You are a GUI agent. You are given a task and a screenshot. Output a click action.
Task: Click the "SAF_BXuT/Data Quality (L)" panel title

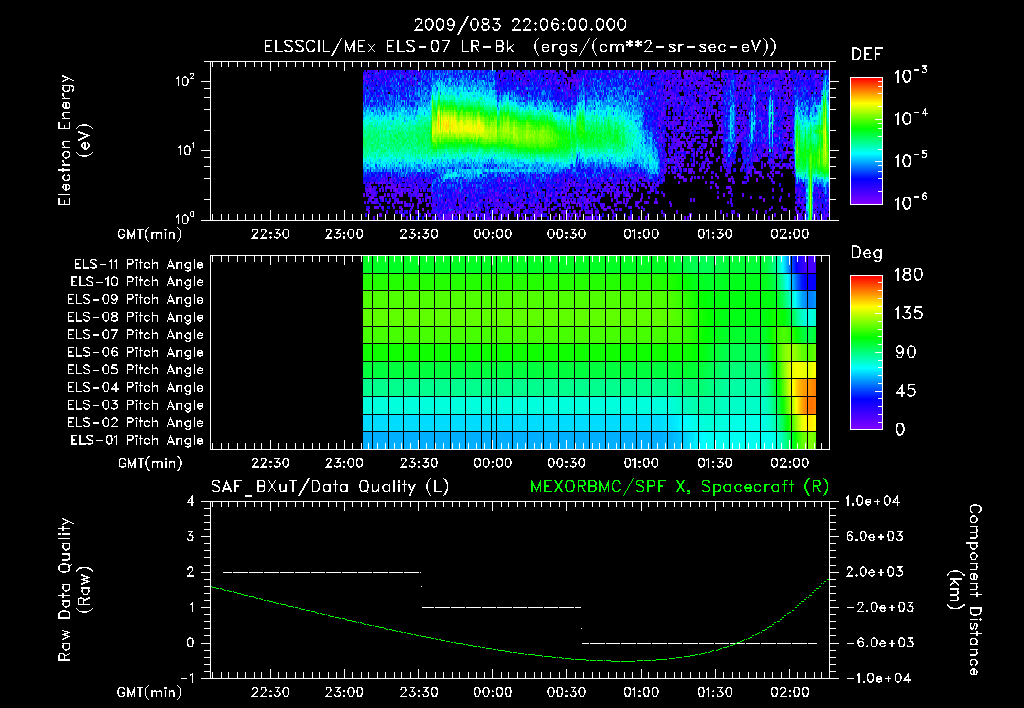click(x=330, y=487)
